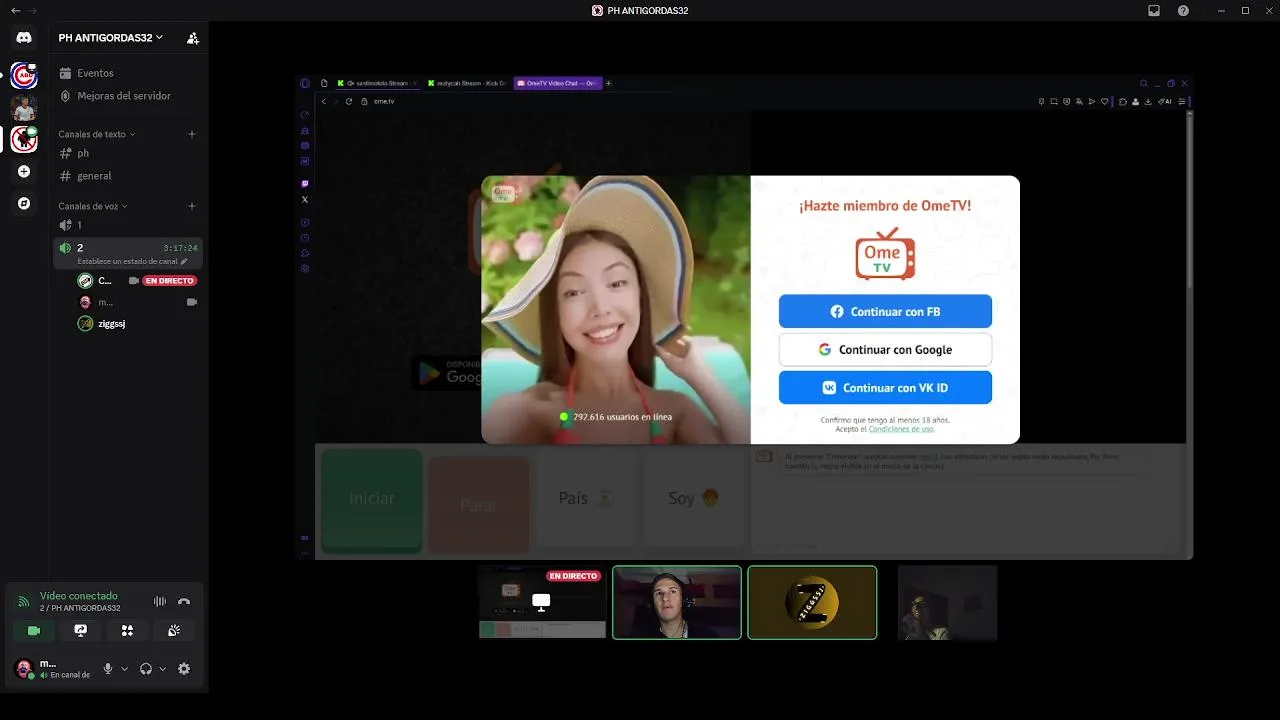Open headphone output options chevron

pyautogui.click(x=162, y=669)
